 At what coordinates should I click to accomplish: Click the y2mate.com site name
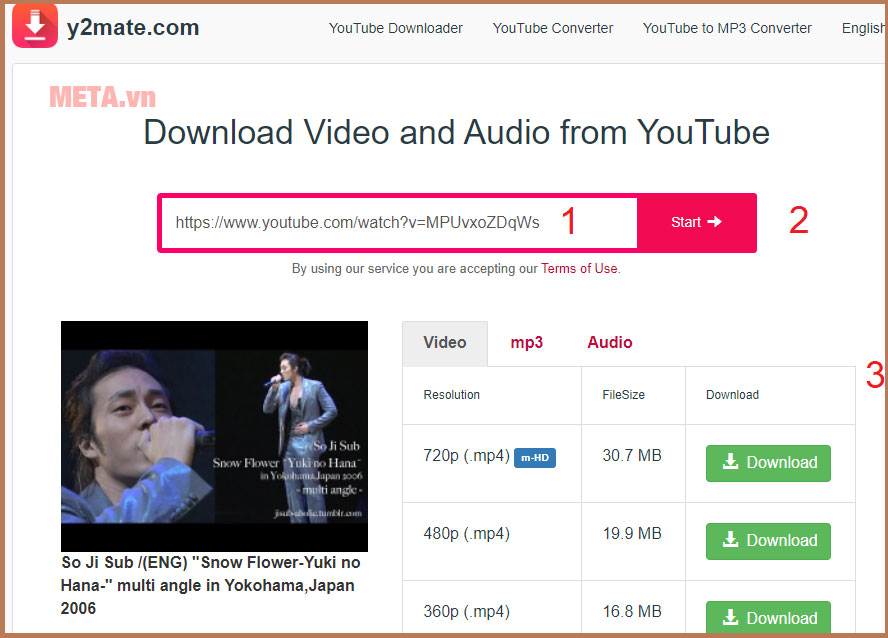[133, 28]
